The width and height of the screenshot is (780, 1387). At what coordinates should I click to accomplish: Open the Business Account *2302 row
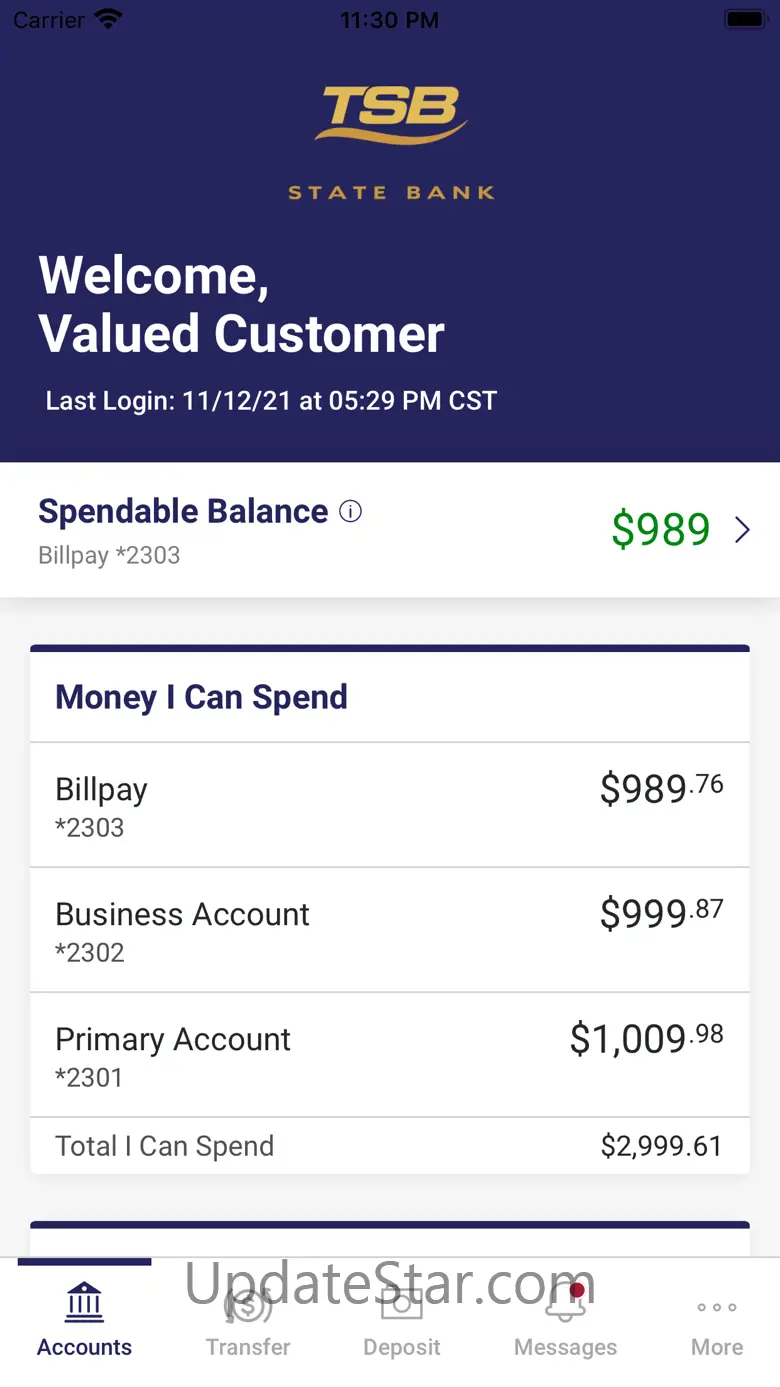tap(389, 930)
